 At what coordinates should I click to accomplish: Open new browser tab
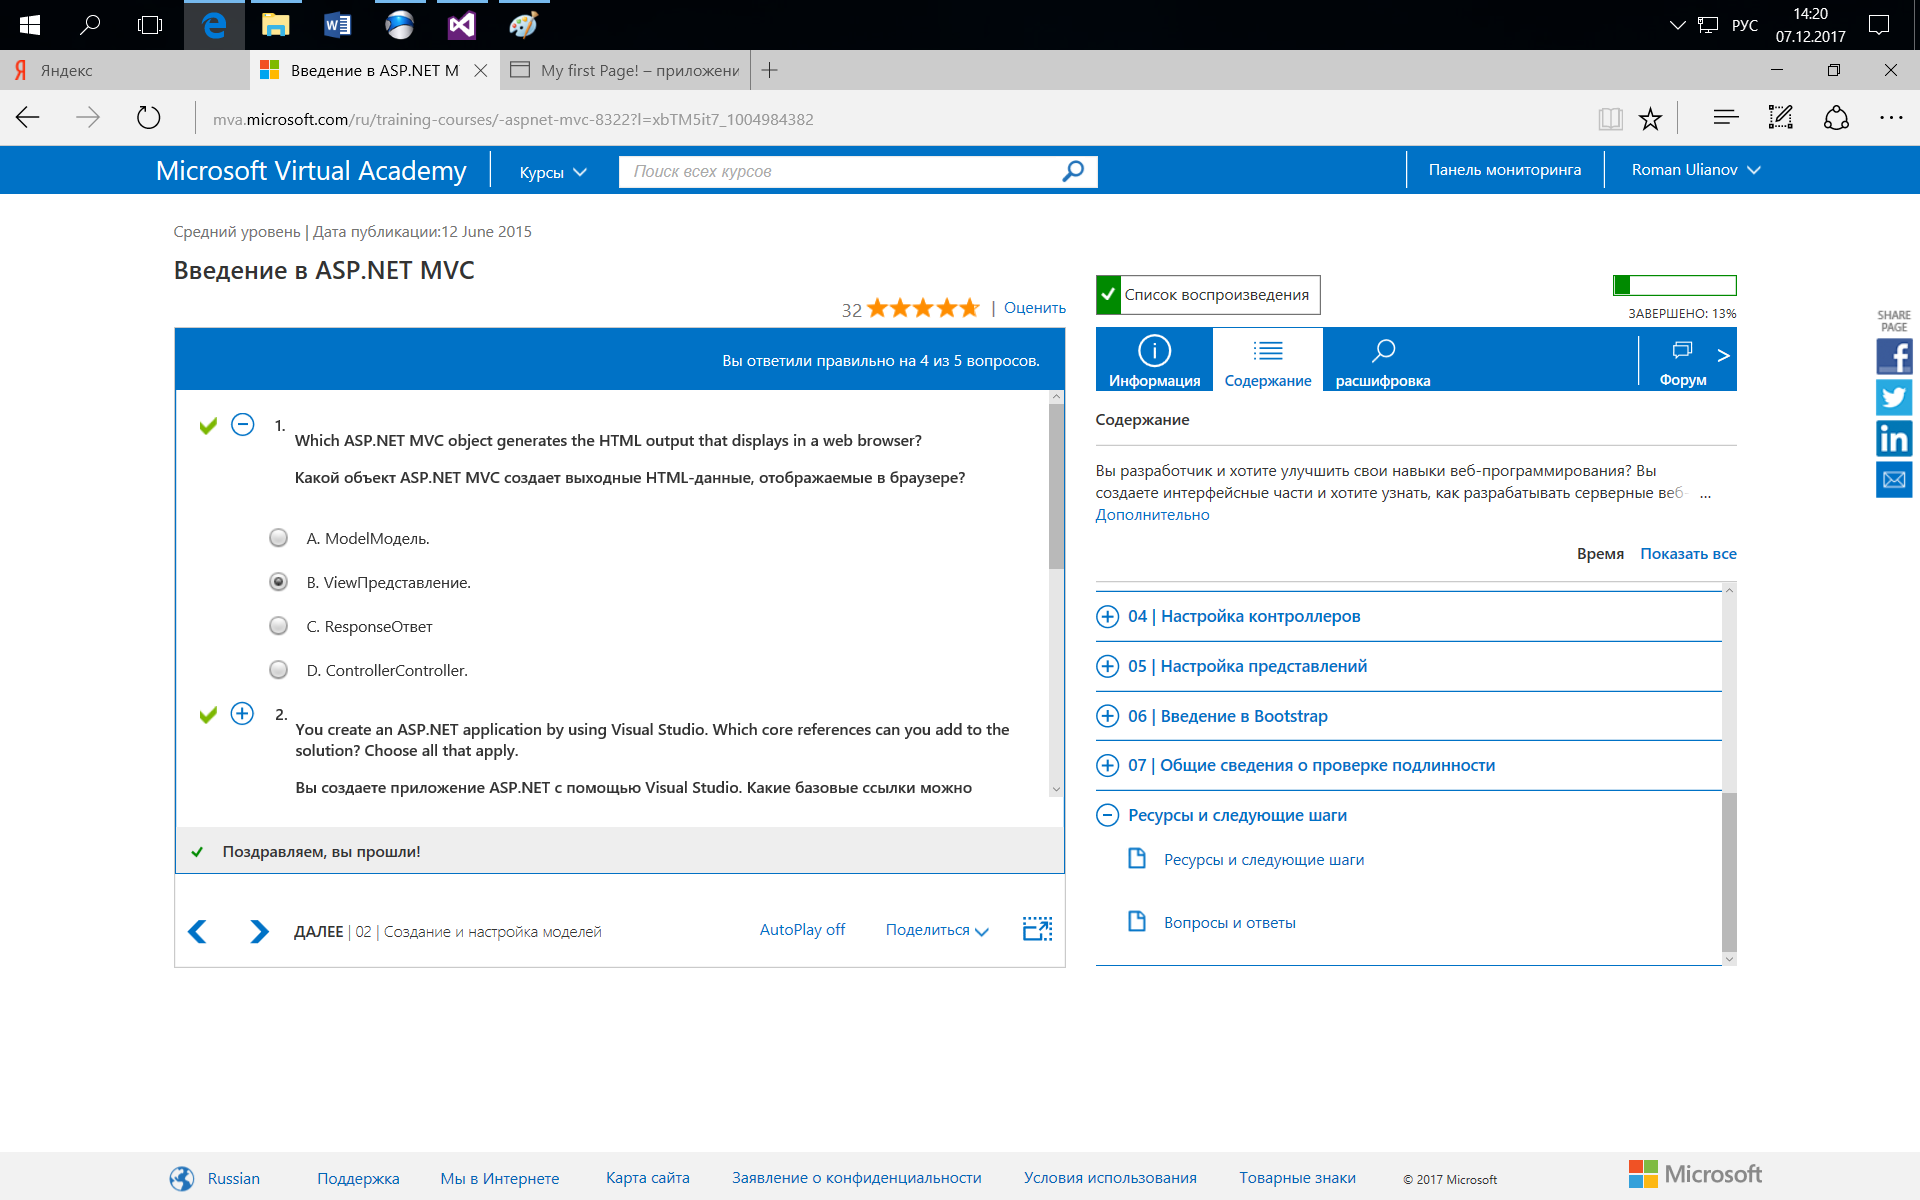[x=769, y=70]
